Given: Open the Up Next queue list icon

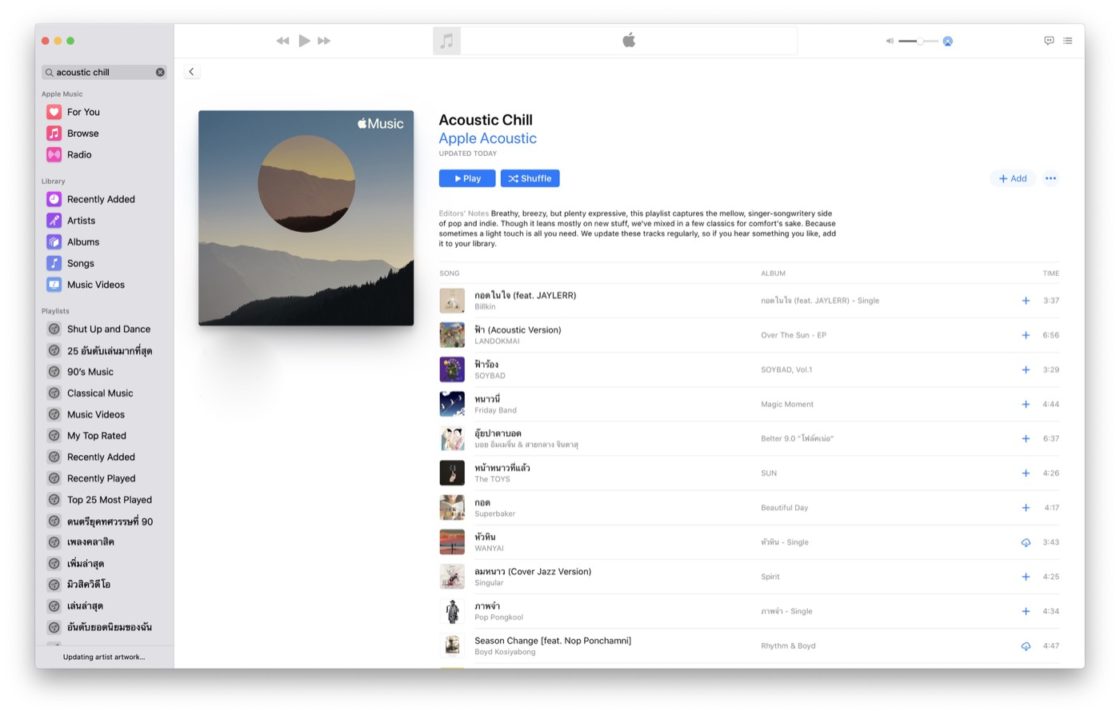Looking at the screenshot, I should point(1068,41).
